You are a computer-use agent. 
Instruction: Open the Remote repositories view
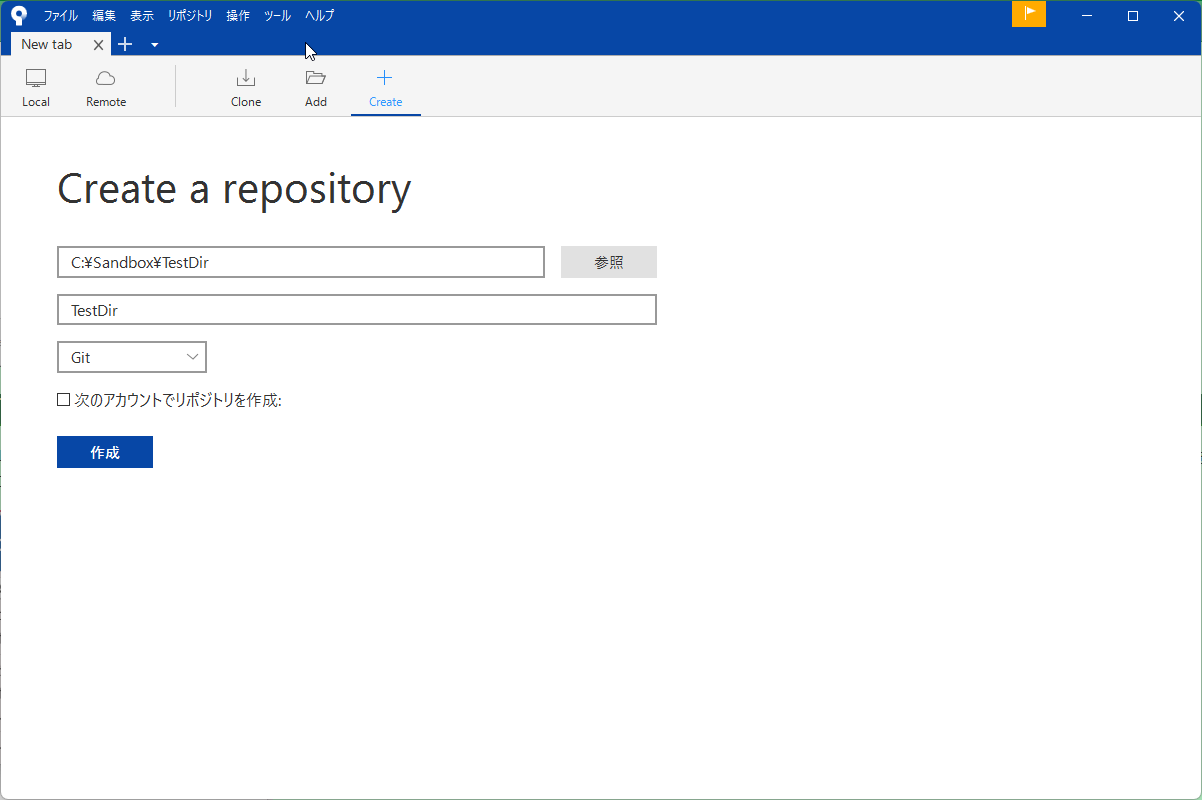106,89
